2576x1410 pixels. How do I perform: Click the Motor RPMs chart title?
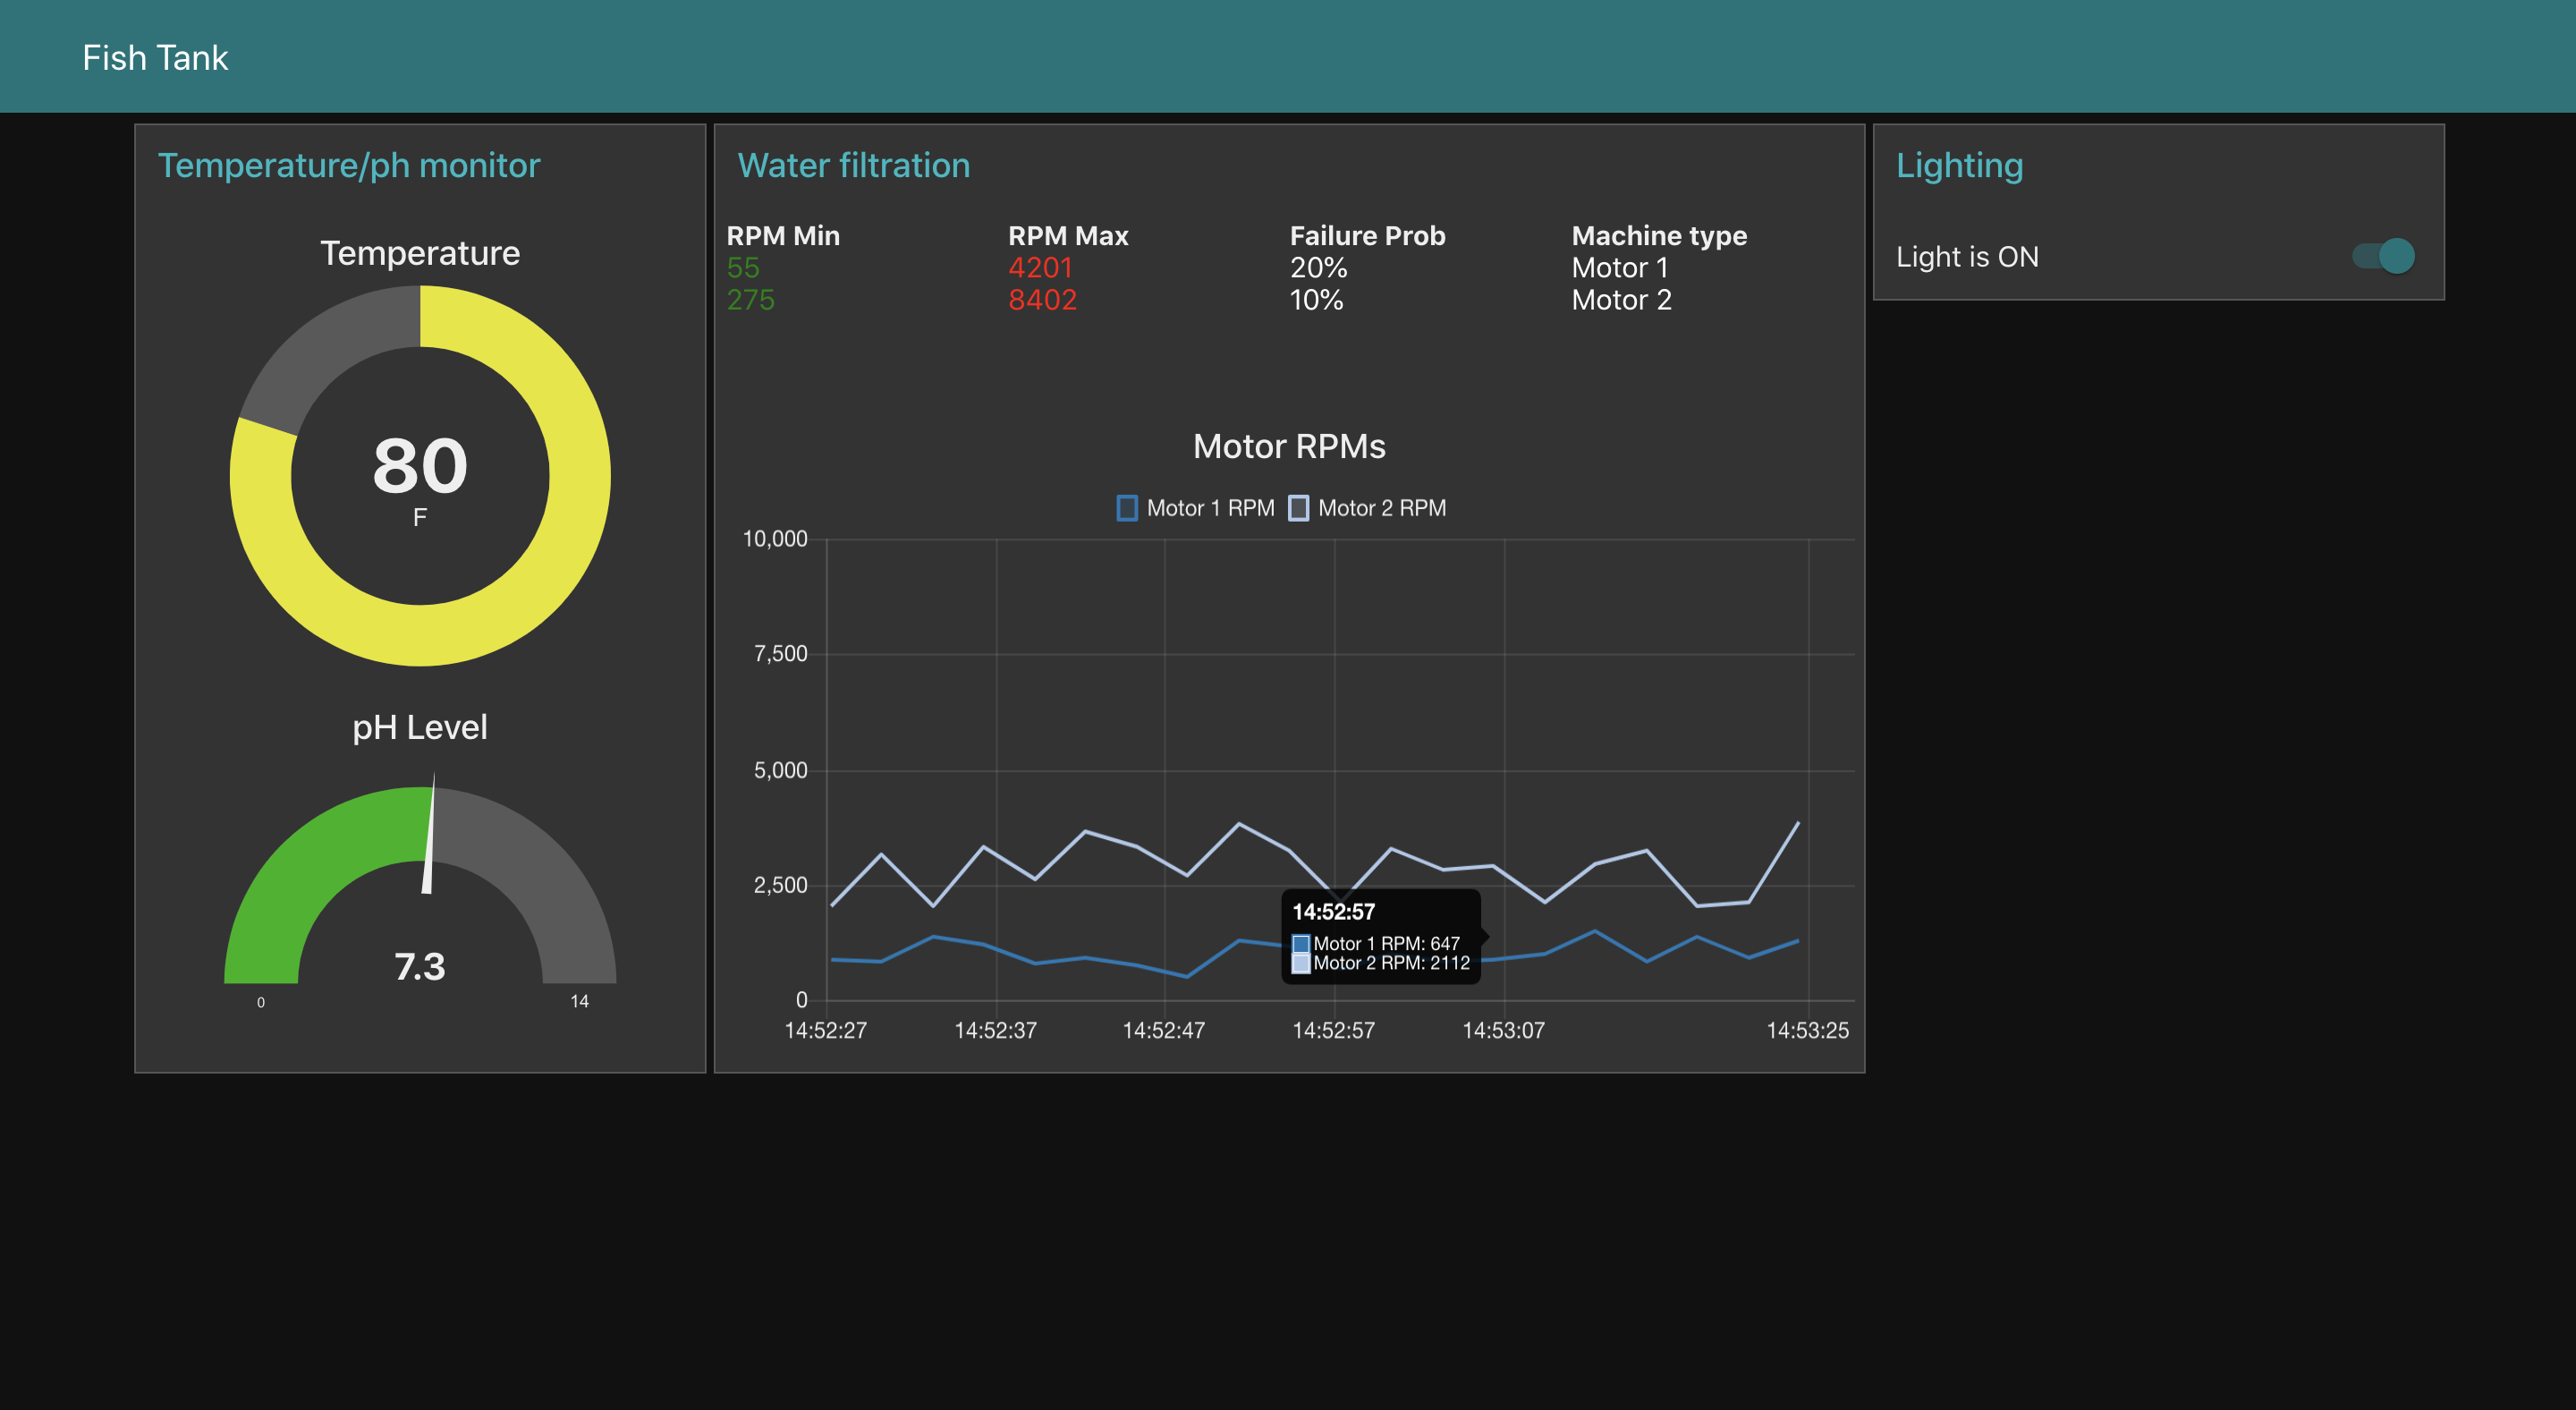click(x=1289, y=446)
